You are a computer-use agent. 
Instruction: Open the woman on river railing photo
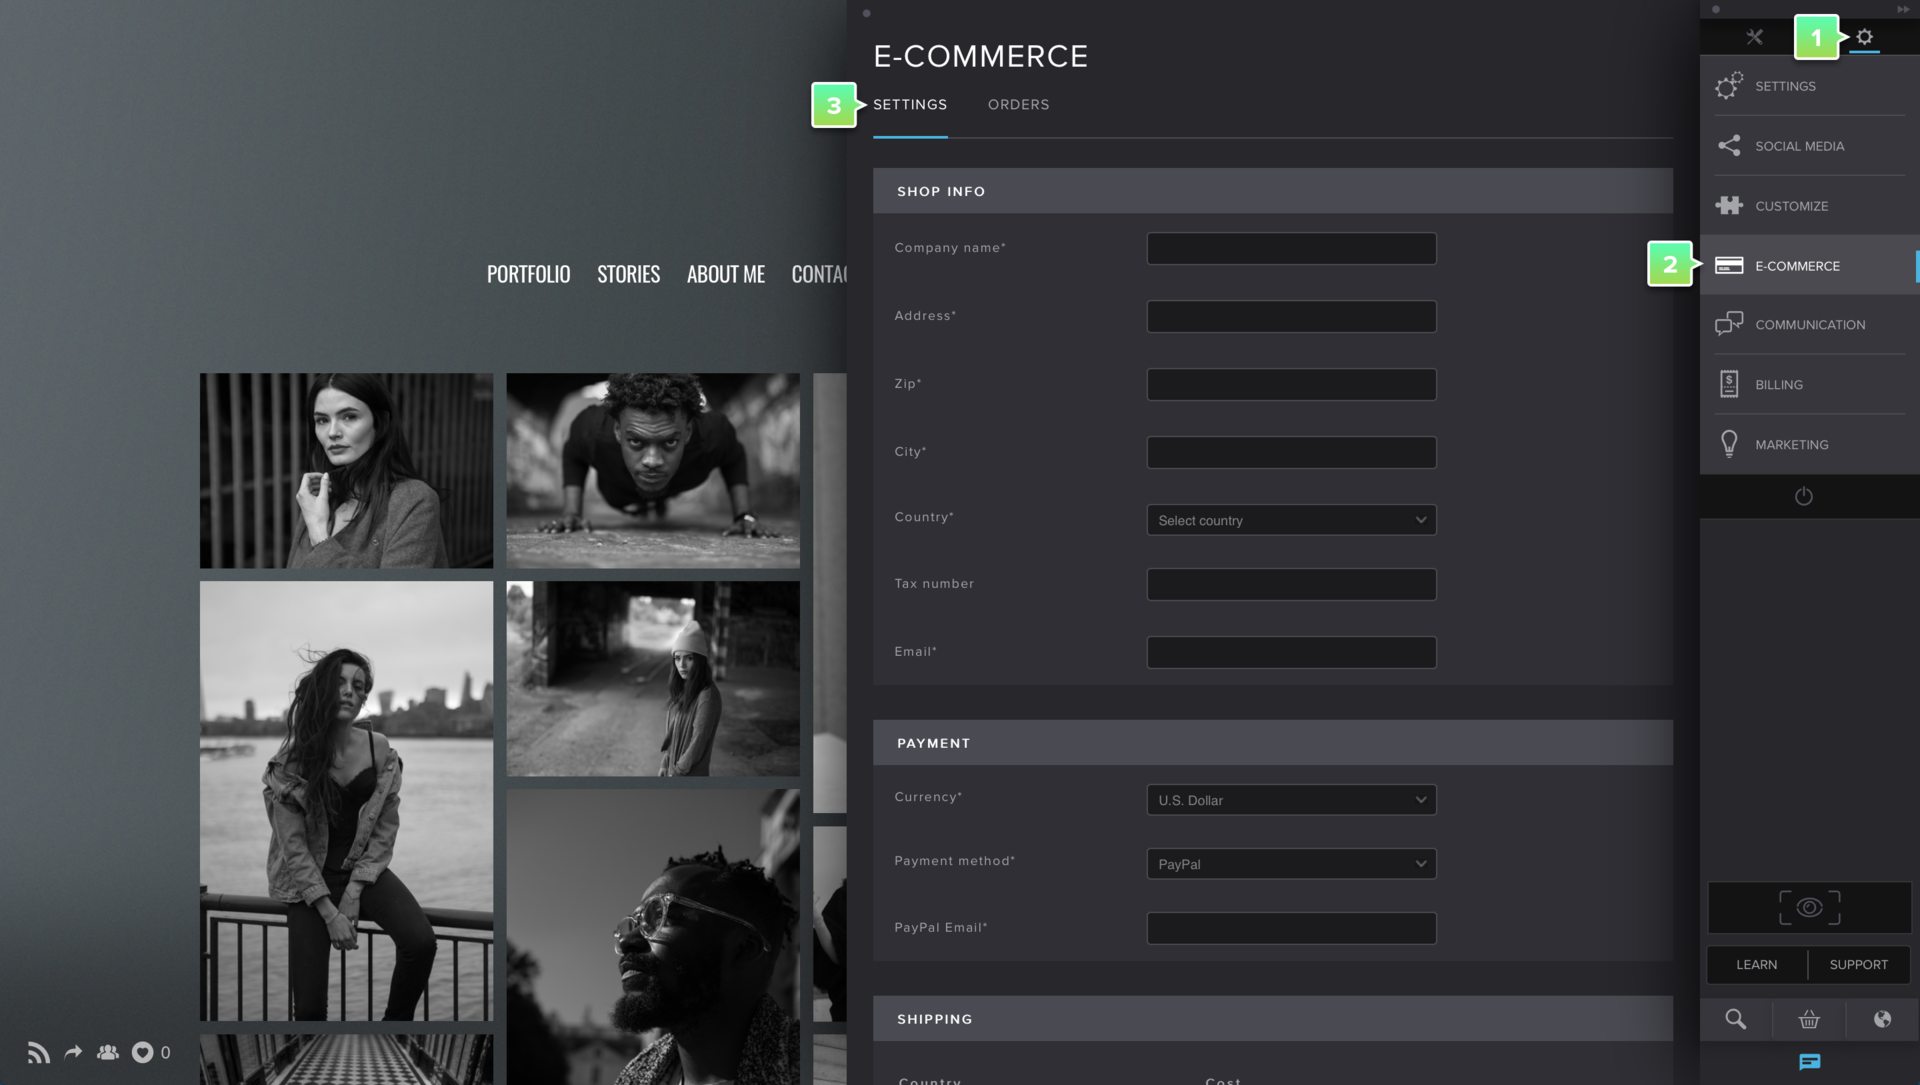tap(346, 801)
